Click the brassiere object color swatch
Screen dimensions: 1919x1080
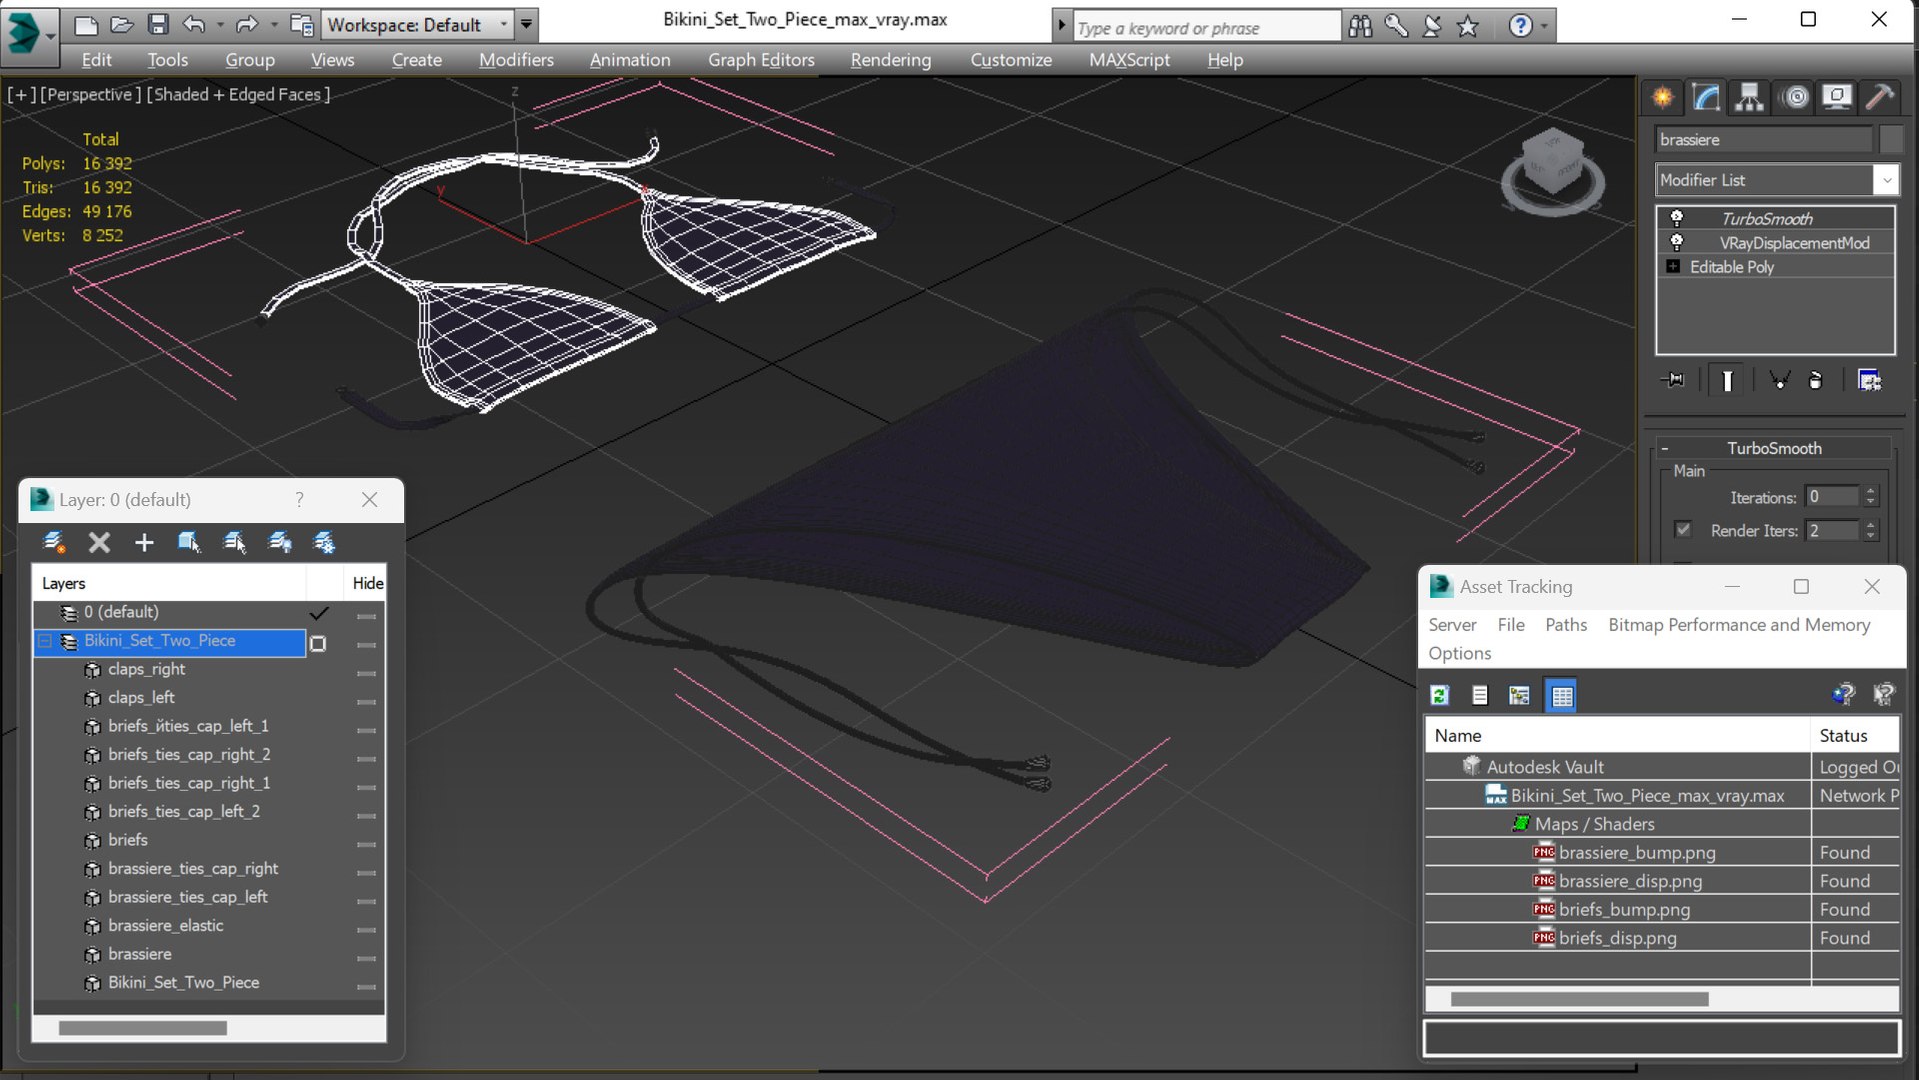[x=1890, y=140]
